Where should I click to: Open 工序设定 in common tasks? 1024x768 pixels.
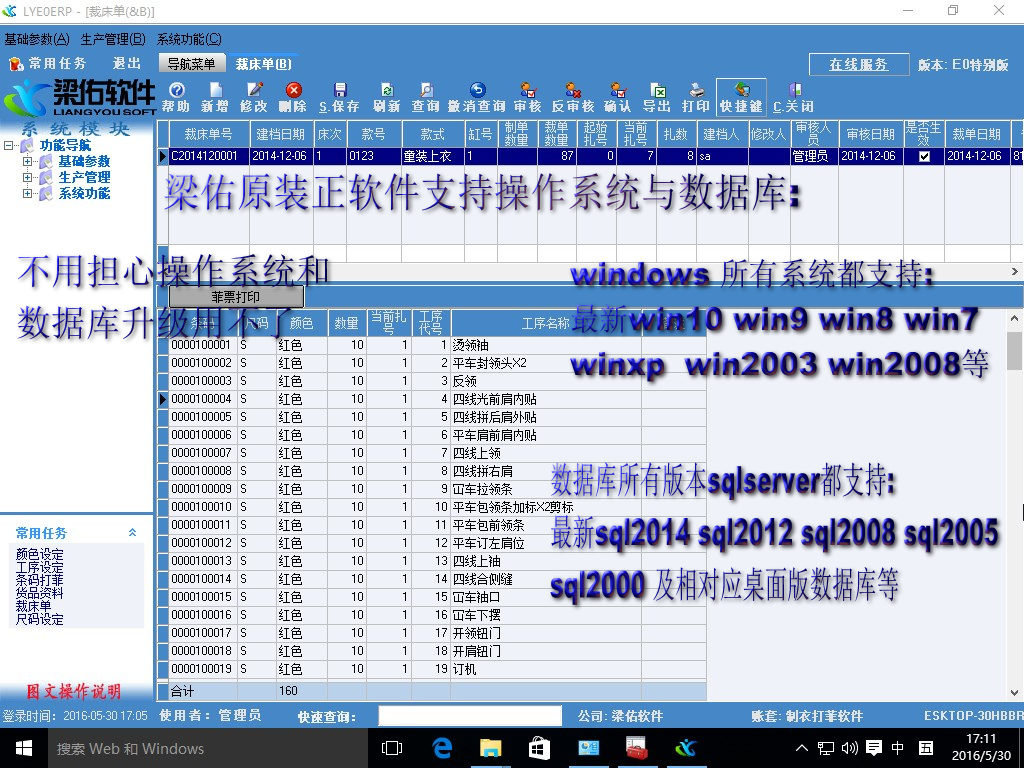(x=40, y=568)
